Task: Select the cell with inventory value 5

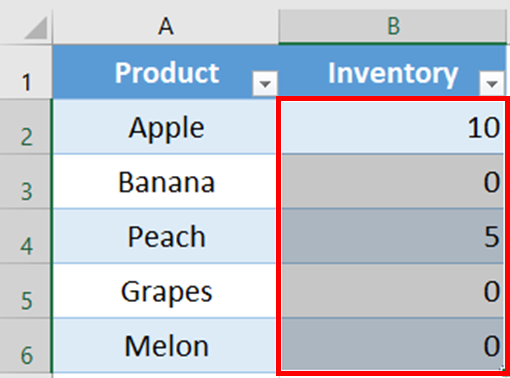Action: click(x=393, y=236)
